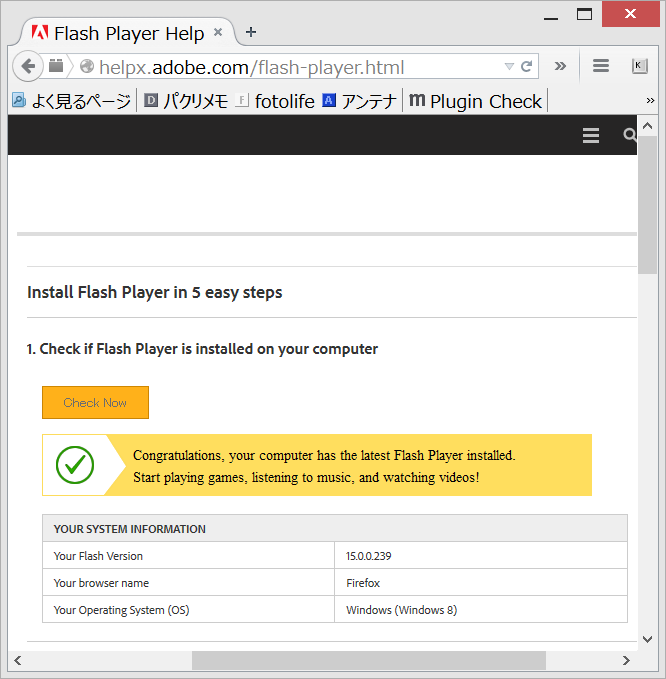Image resolution: width=666 pixels, height=679 pixels.
Task: Click the vertical scrollbar thumb
Action: [647, 205]
